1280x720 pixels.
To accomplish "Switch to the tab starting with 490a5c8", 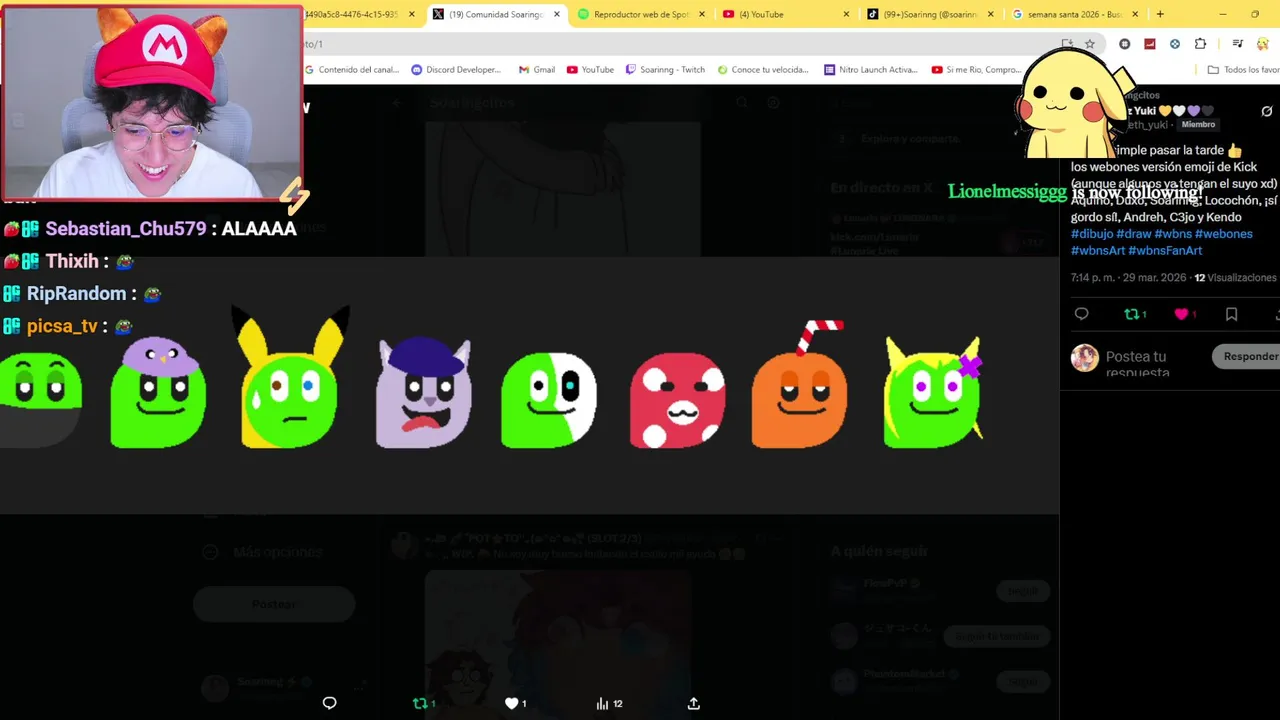I will [360, 14].
